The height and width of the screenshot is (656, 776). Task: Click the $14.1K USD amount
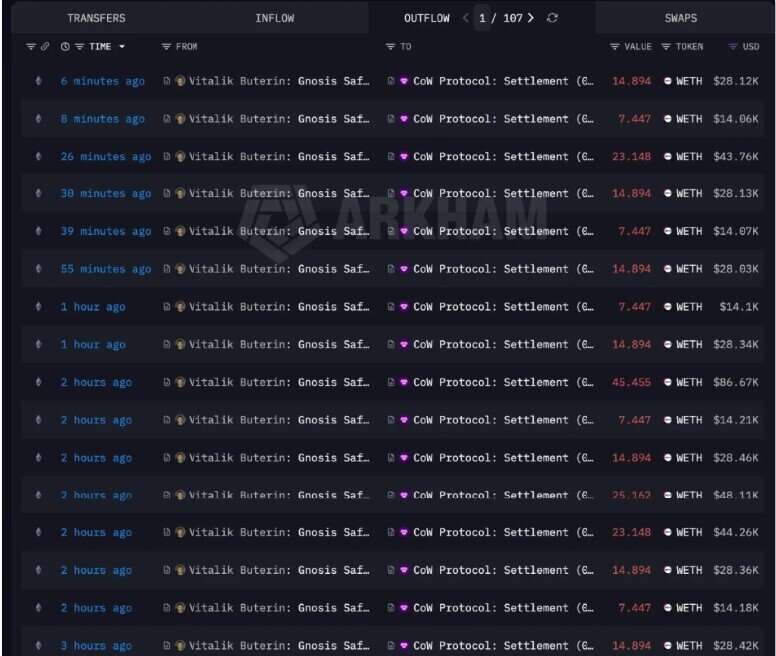(x=739, y=307)
